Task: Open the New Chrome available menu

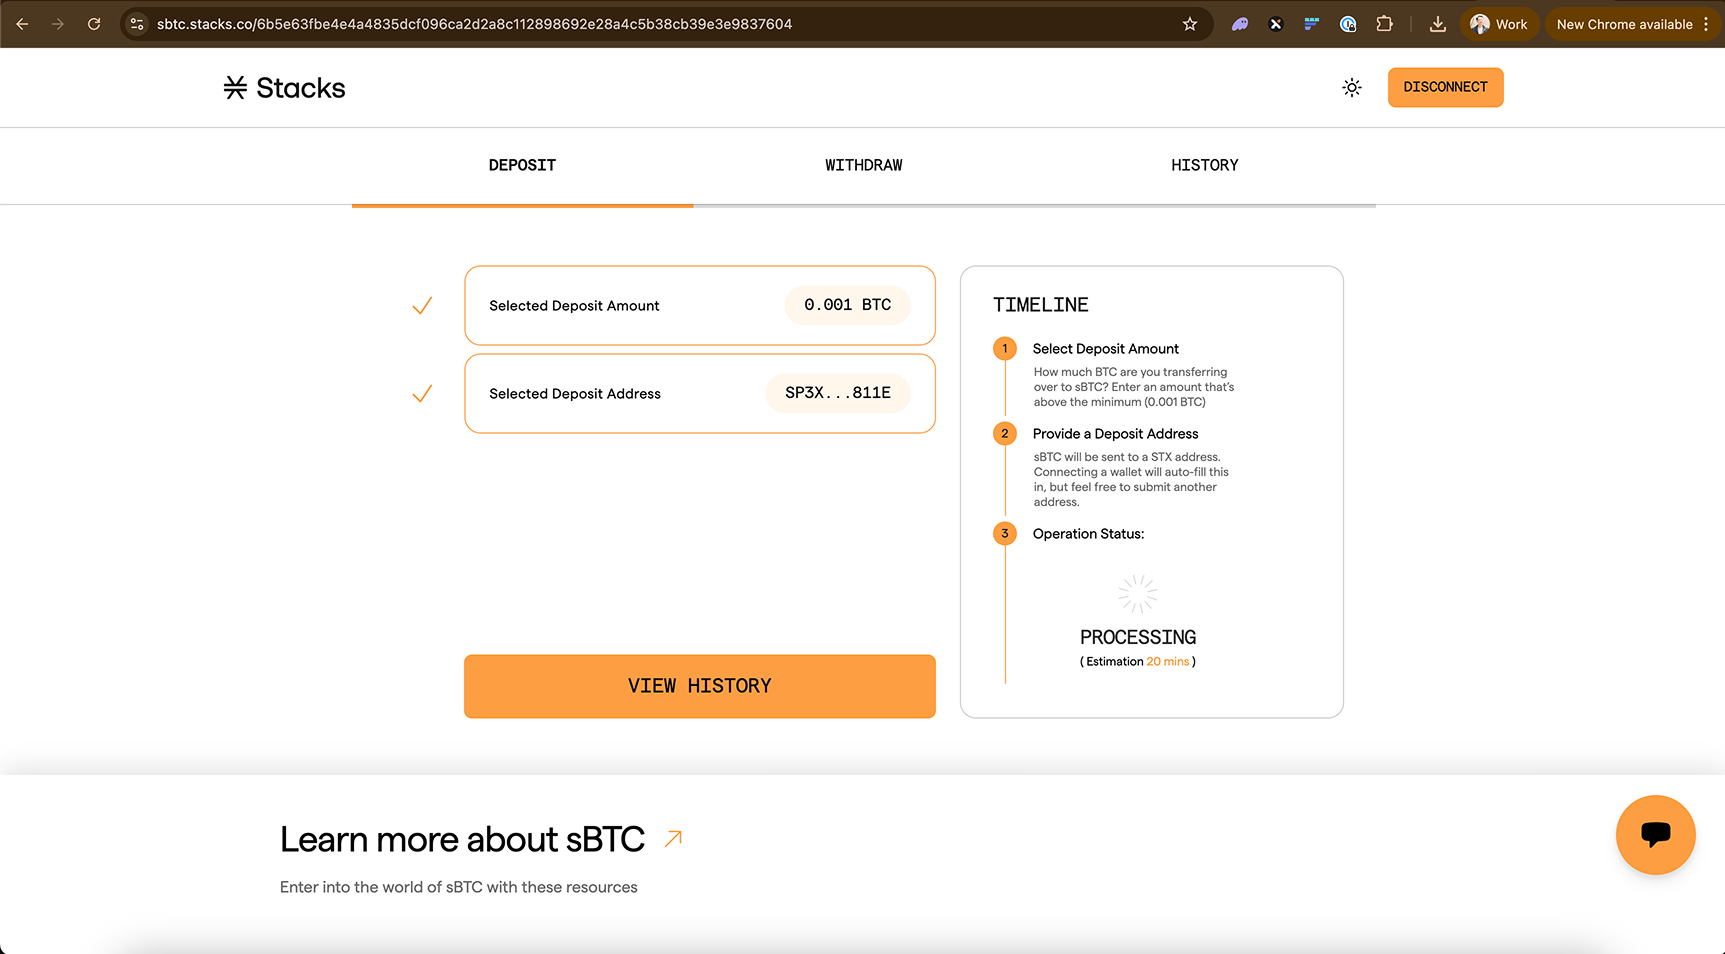Action: [x=1632, y=24]
